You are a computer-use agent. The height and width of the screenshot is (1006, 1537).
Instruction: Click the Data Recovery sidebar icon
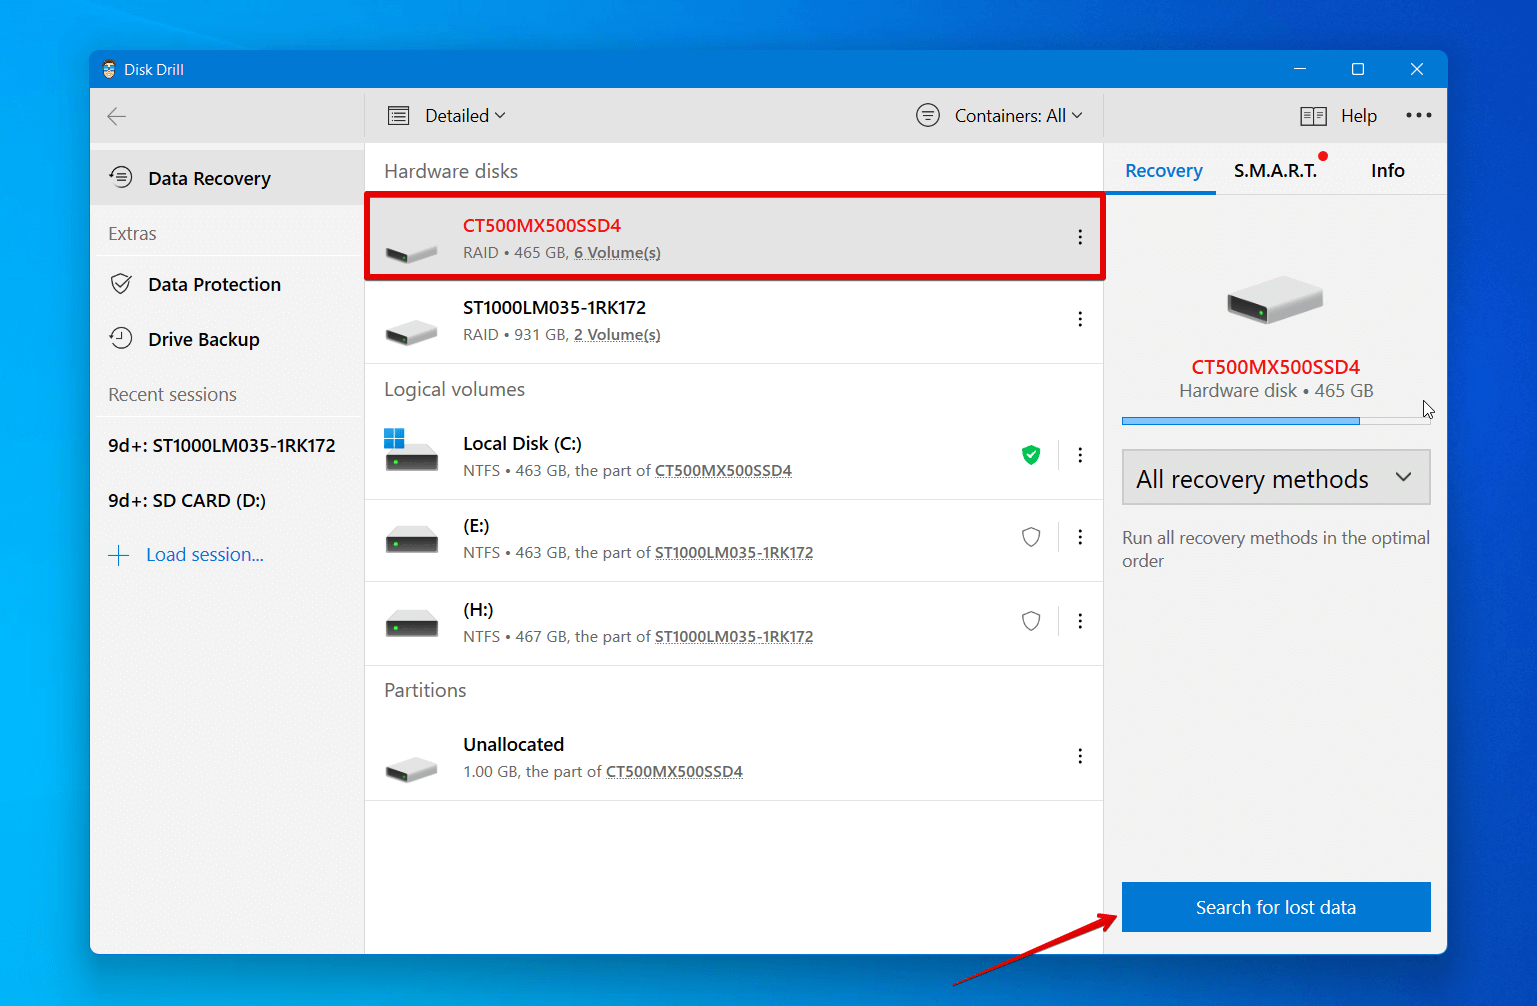[x=121, y=177]
